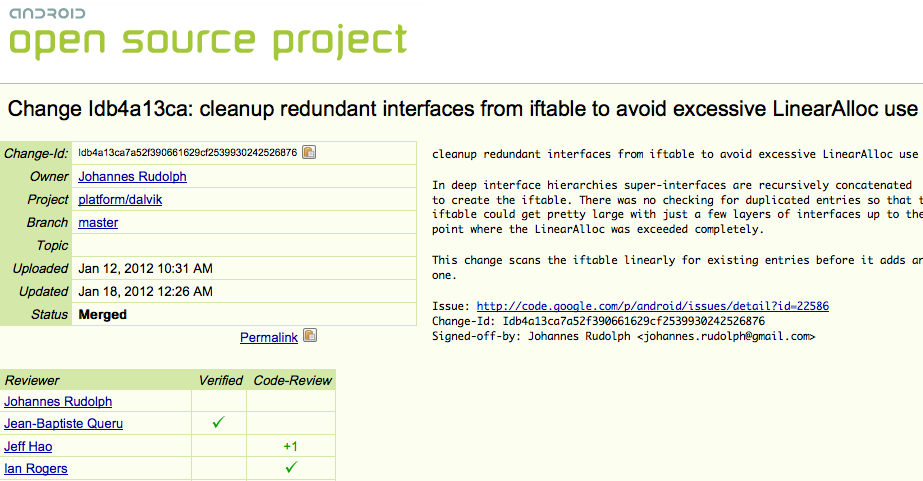
Task: Click the Reviewer column header
Action: [32, 380]
